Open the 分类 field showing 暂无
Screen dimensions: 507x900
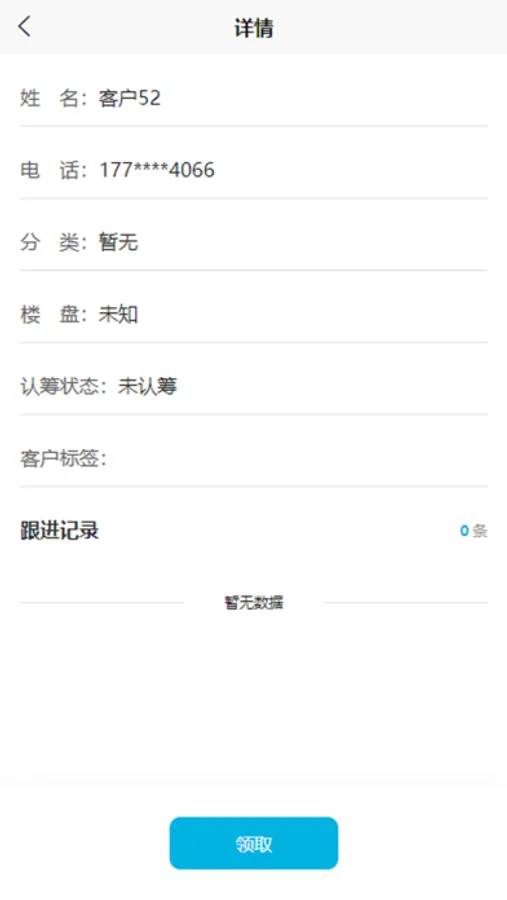tap(254, 242)
